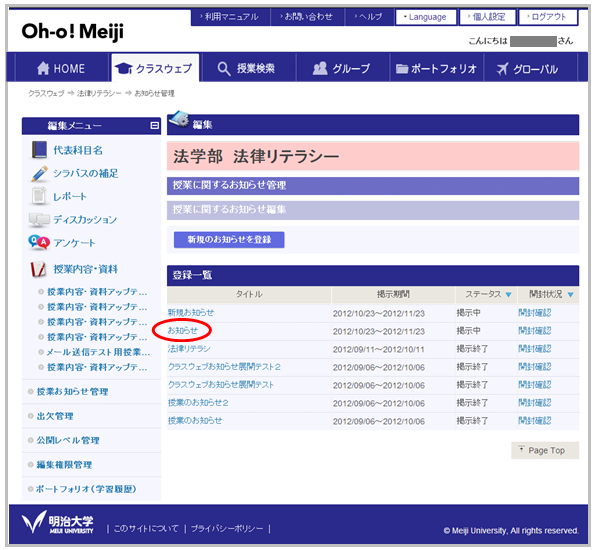
Task: Click the グローバル airplane icon
Action: point(502,69)
